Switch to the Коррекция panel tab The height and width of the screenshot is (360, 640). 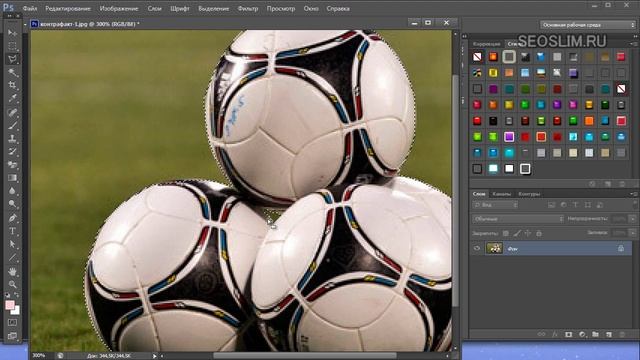pyautogui.click(x=486, y=44)
